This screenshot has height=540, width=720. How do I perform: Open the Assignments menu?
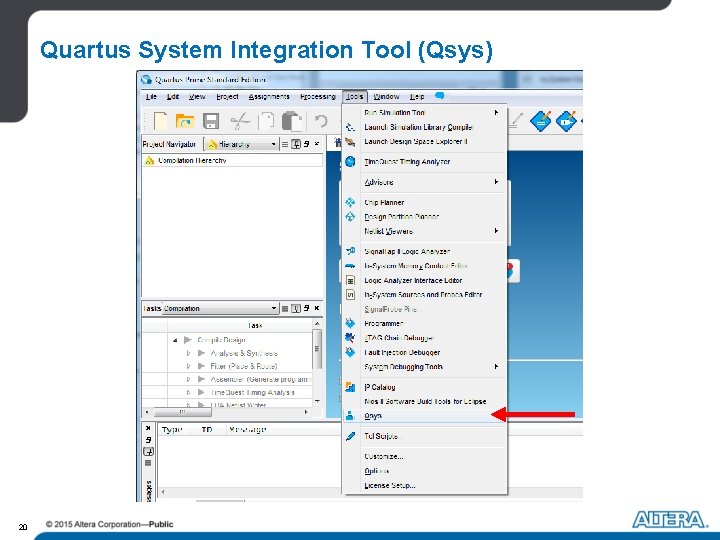269,96
